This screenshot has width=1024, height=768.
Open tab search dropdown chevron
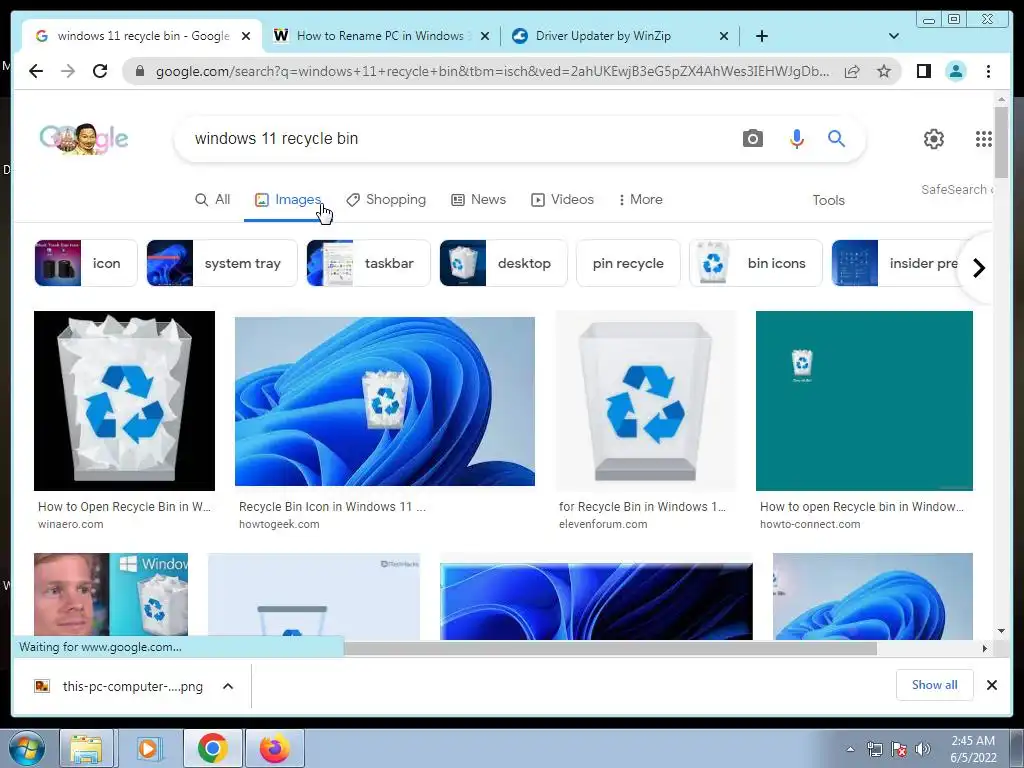tap(893, 36)
